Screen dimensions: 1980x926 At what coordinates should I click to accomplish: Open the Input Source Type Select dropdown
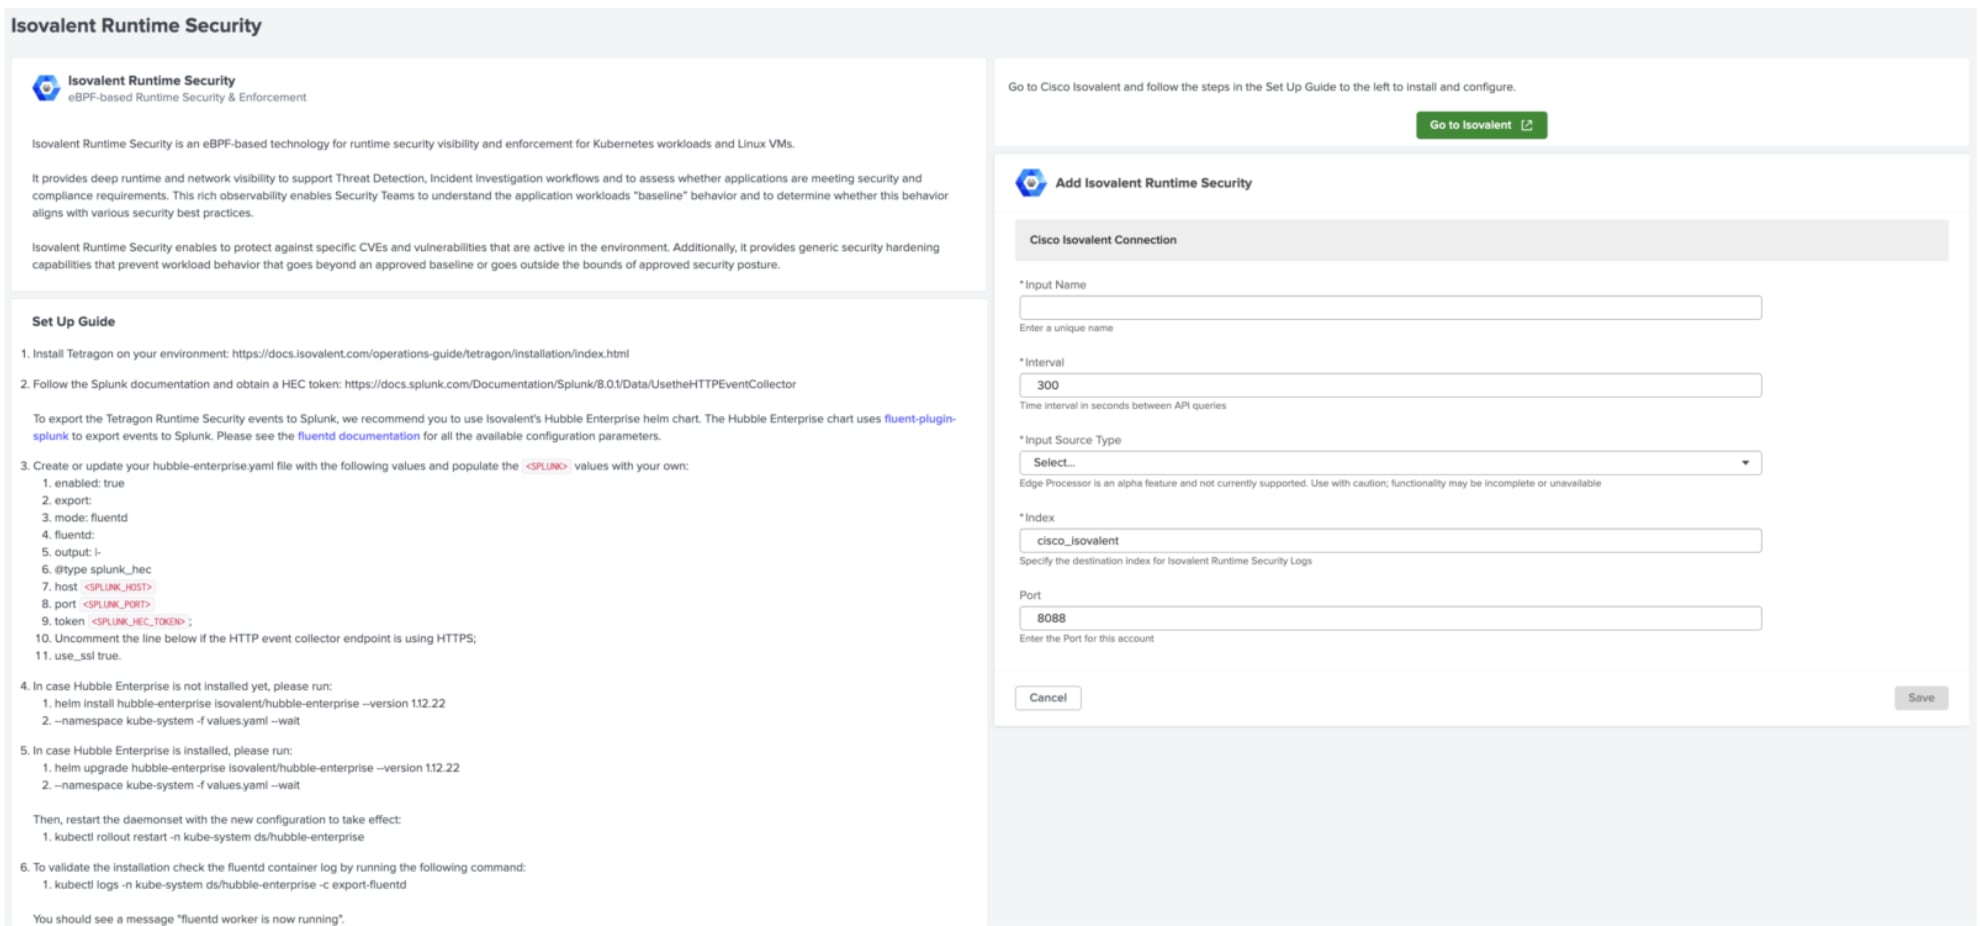click(x=1389, y=463)
